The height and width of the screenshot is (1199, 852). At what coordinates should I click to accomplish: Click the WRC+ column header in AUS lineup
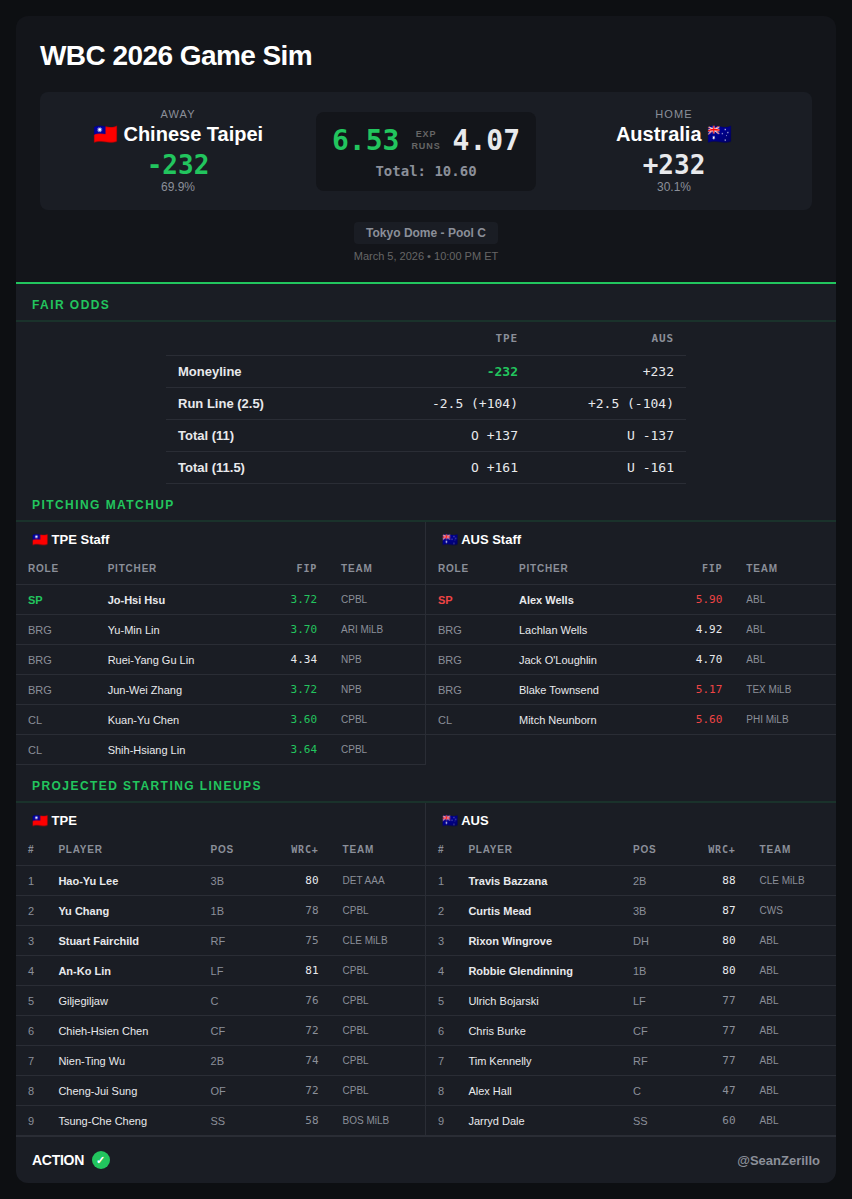[721, 849]
